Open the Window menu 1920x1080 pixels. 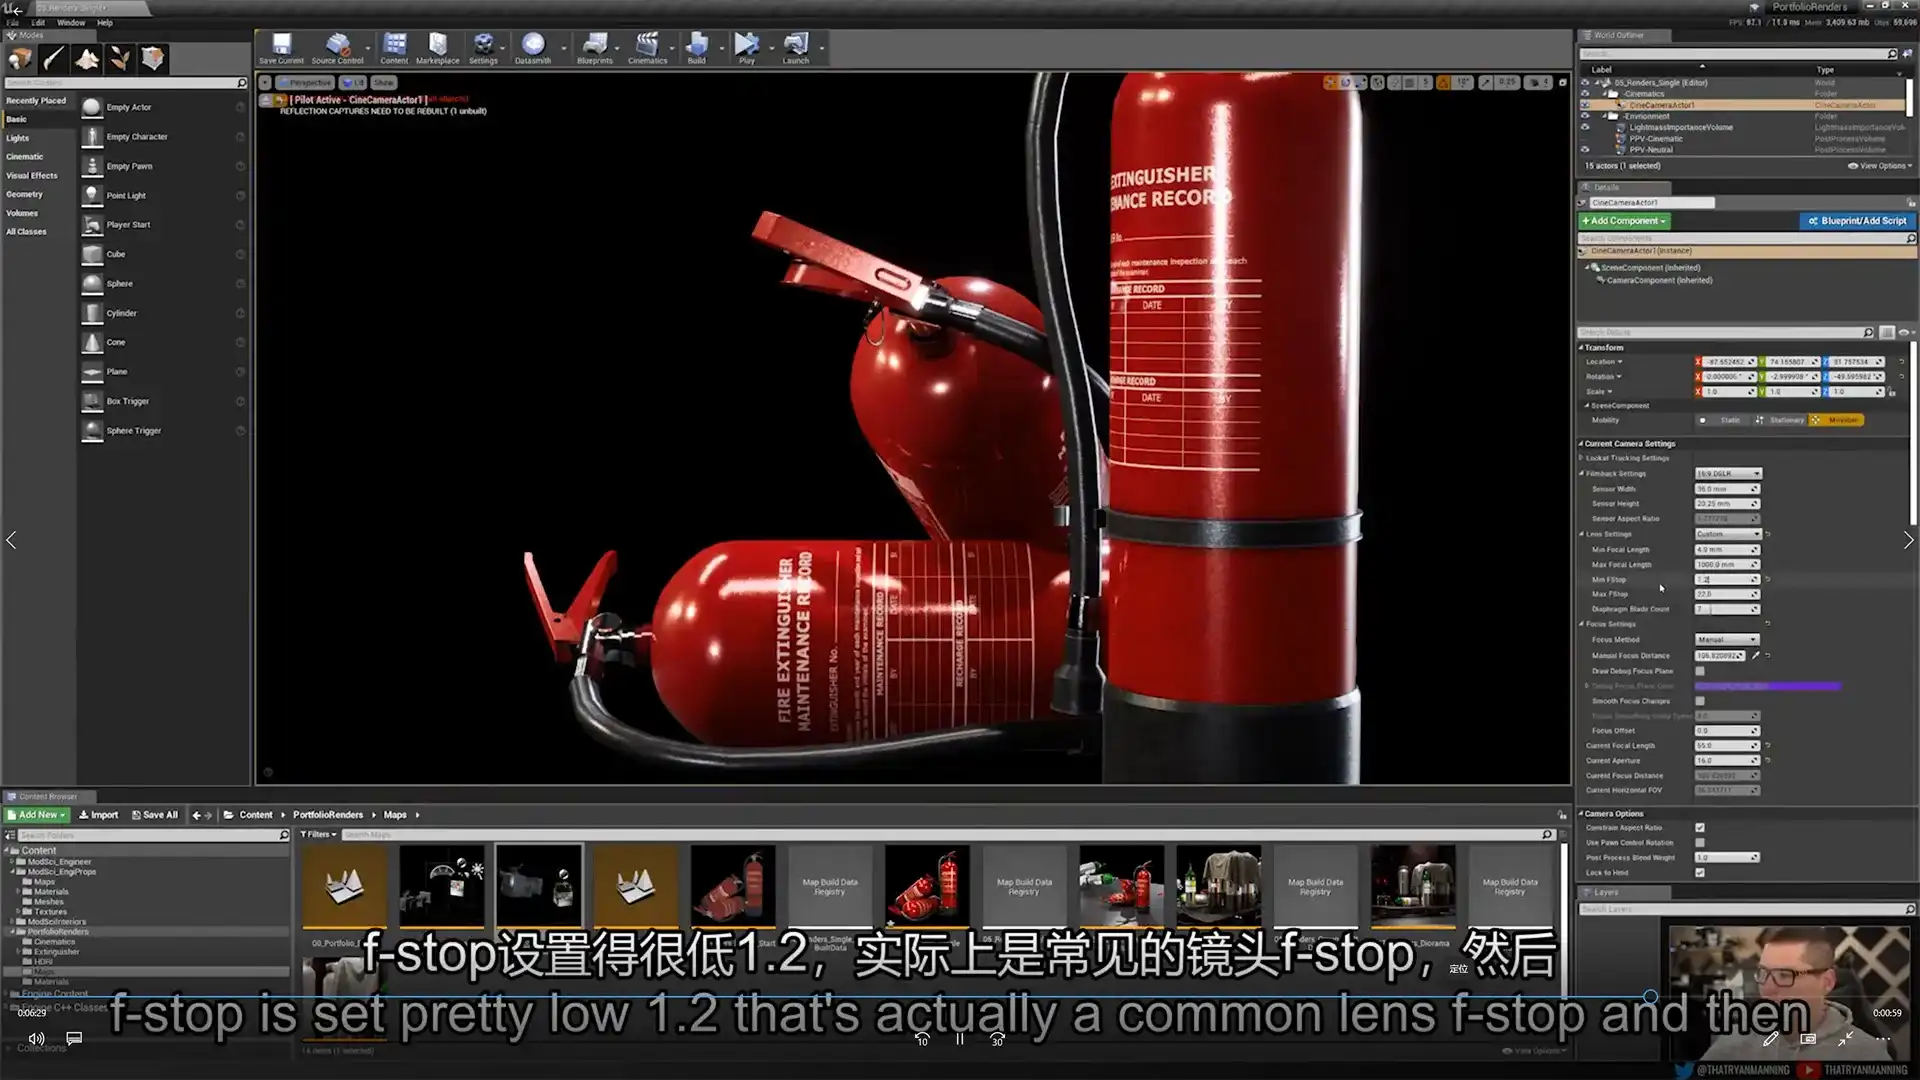[x=70, y=22]
